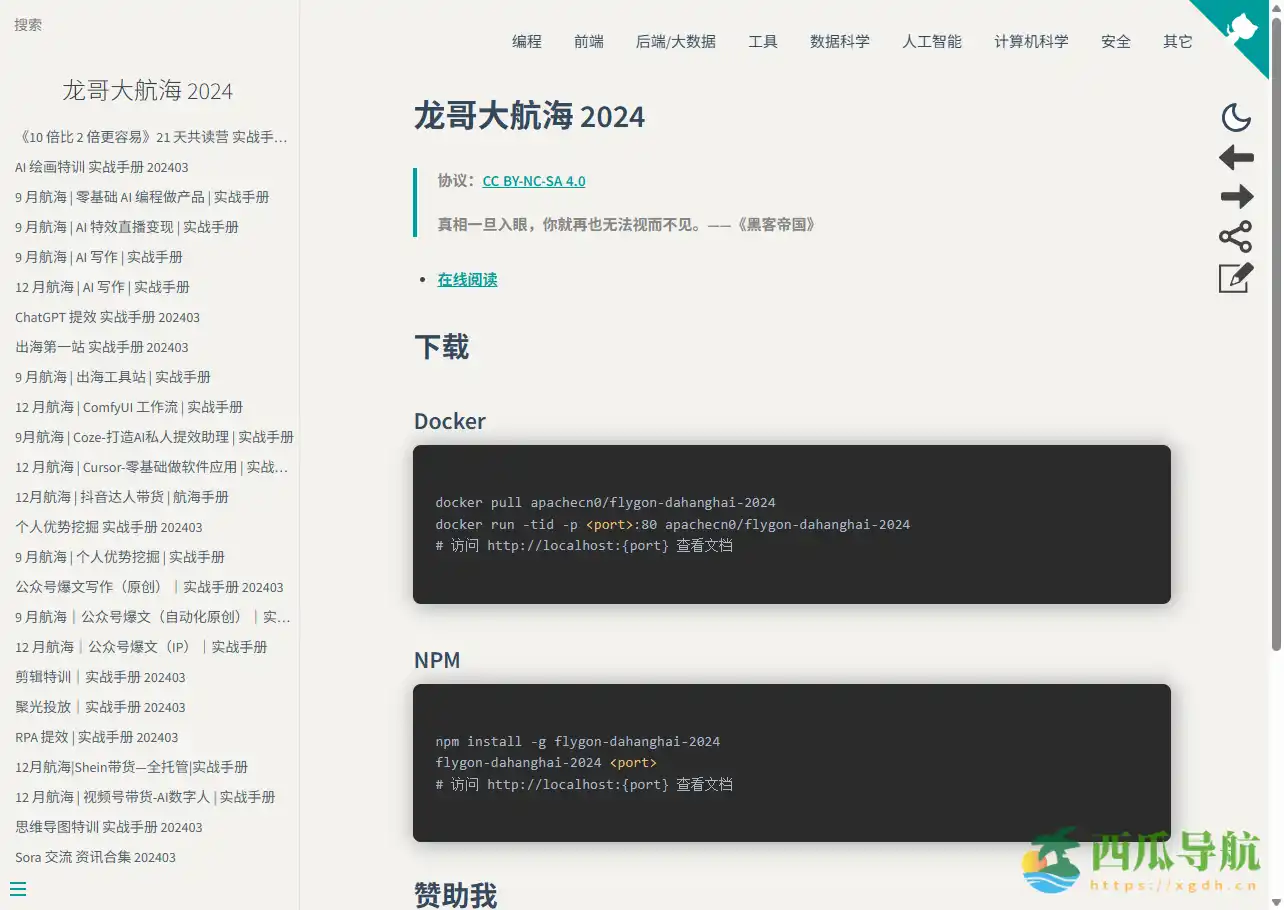
Task: Open the 其它 navigation menu
Action: point(1177,41)
